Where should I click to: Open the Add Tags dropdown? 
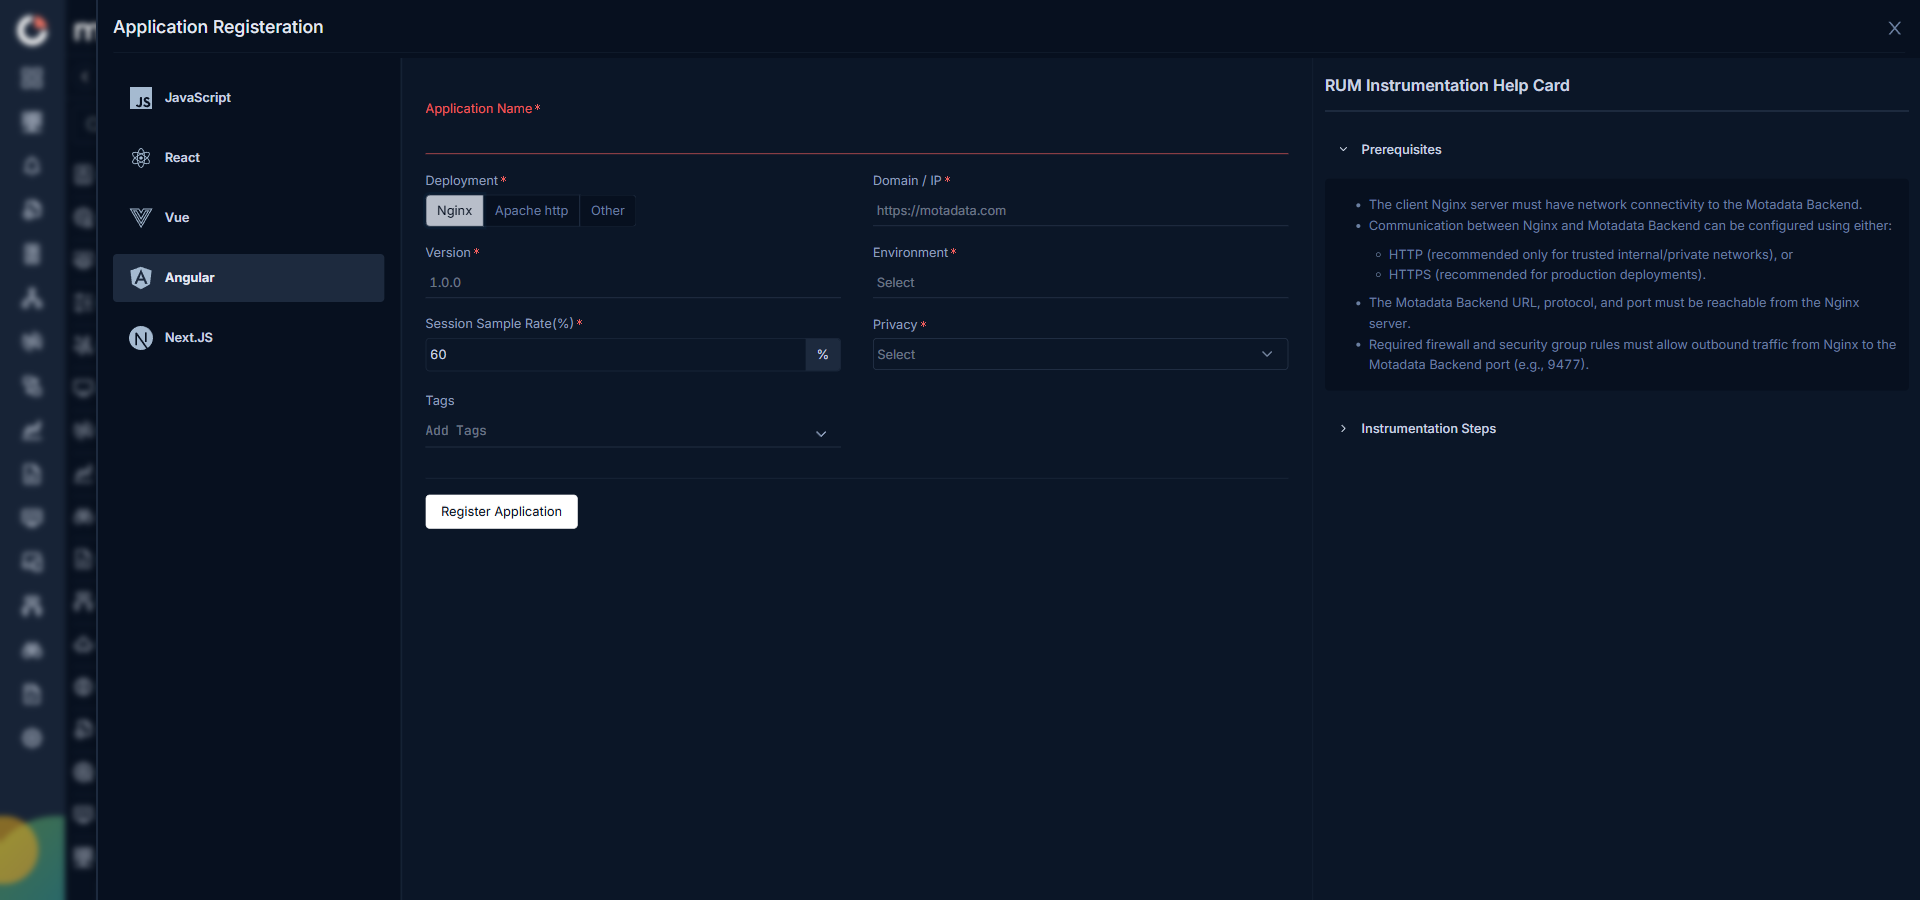pyautogui.click(x=632, y=431)
